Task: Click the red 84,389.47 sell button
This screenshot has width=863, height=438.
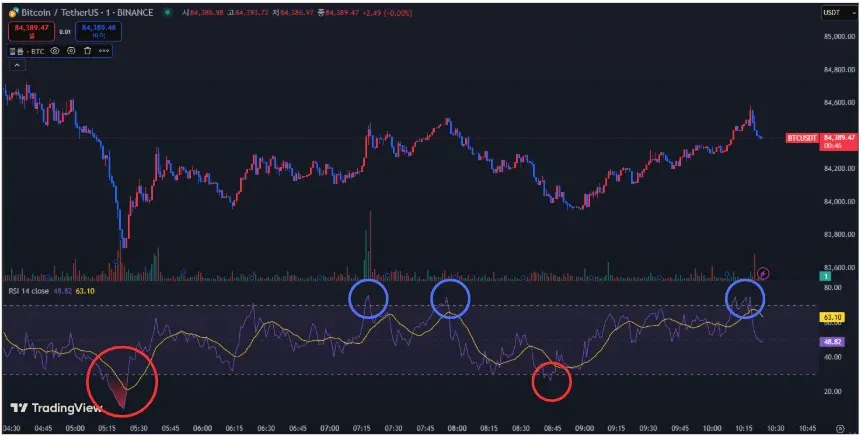Action: (31, 31)
